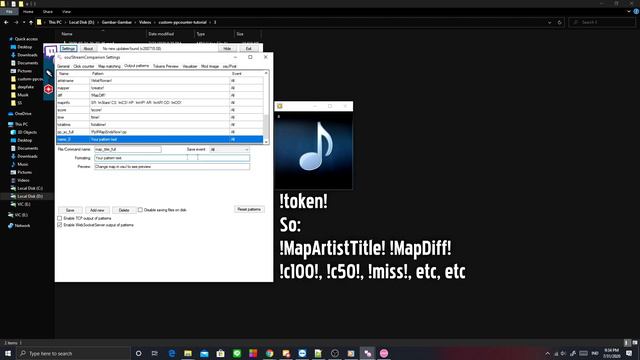Sort by the Date modified column
The height and width of the screenshot is (360, 640).
coord(161,34)
